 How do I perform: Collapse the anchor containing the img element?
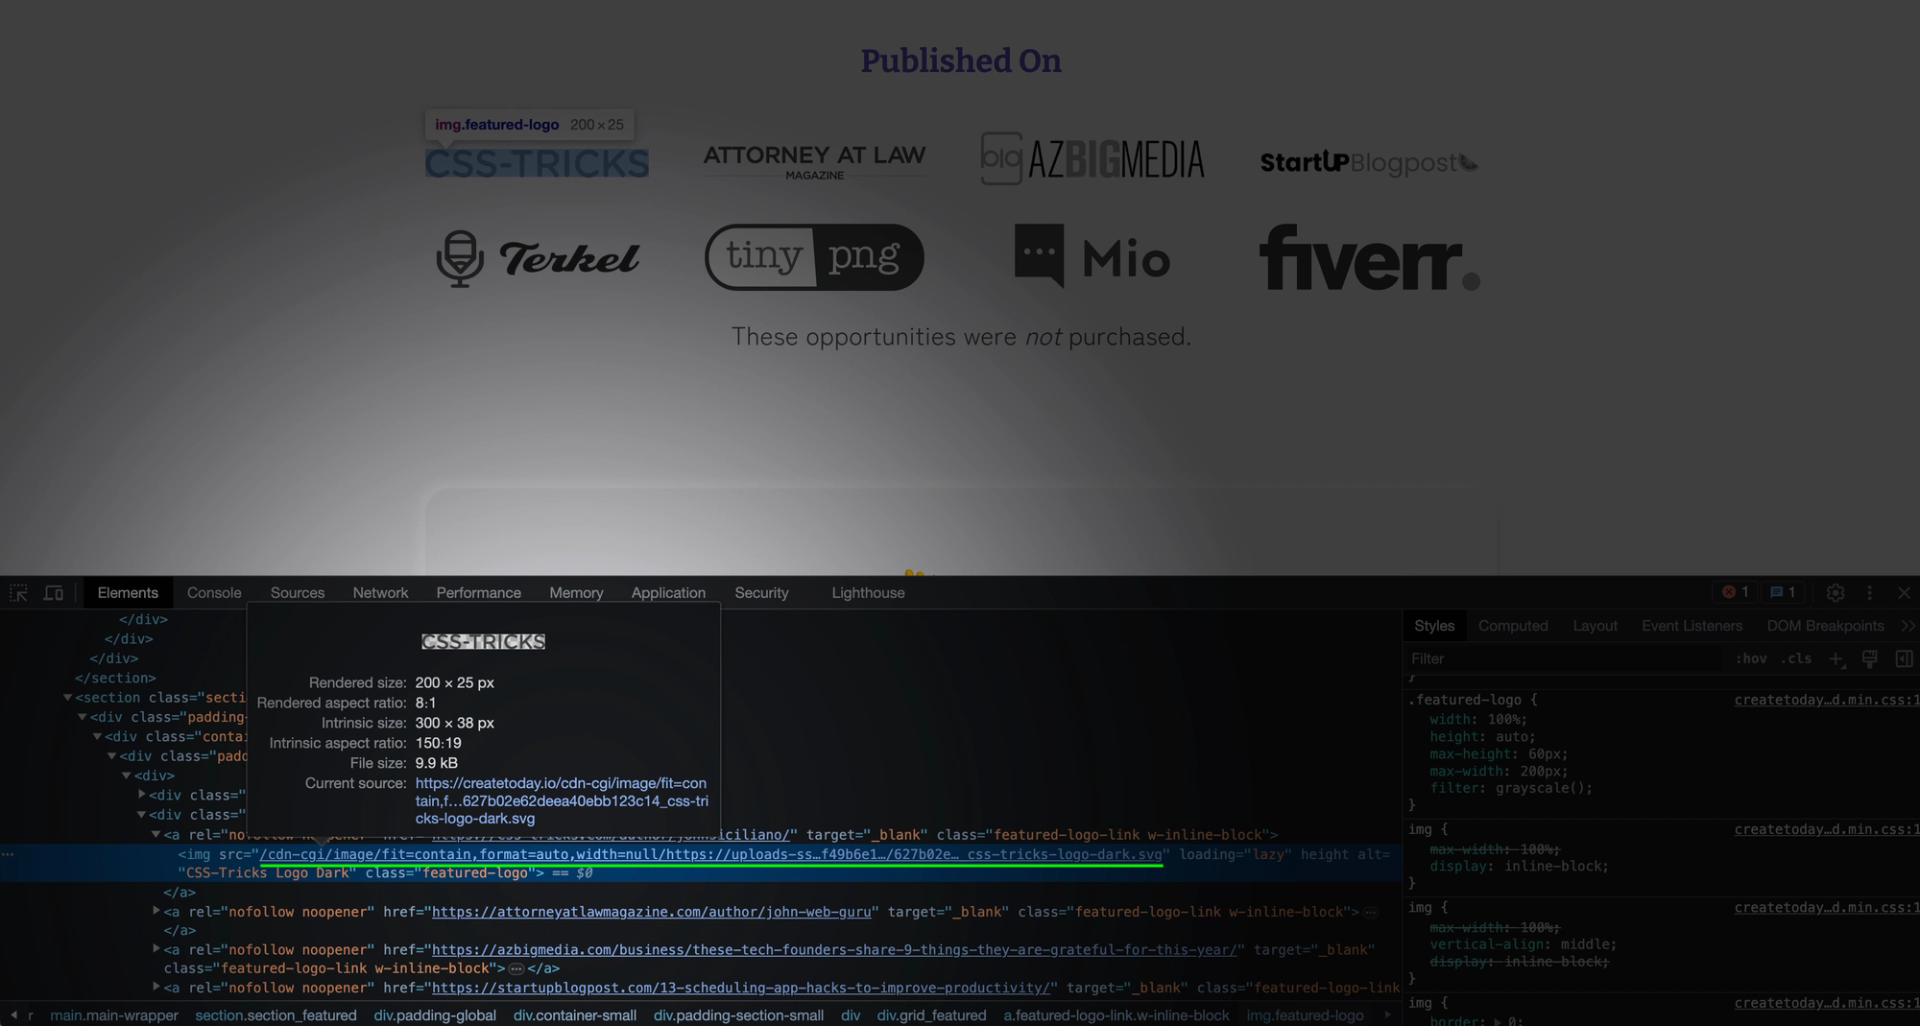point(156,835)
